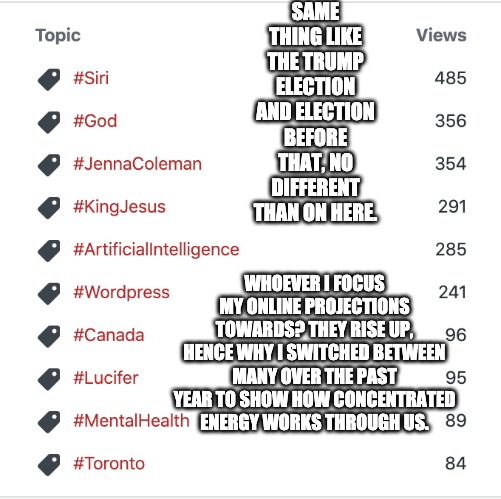Click the tag icon beside #God

click(x=49, y=122)
